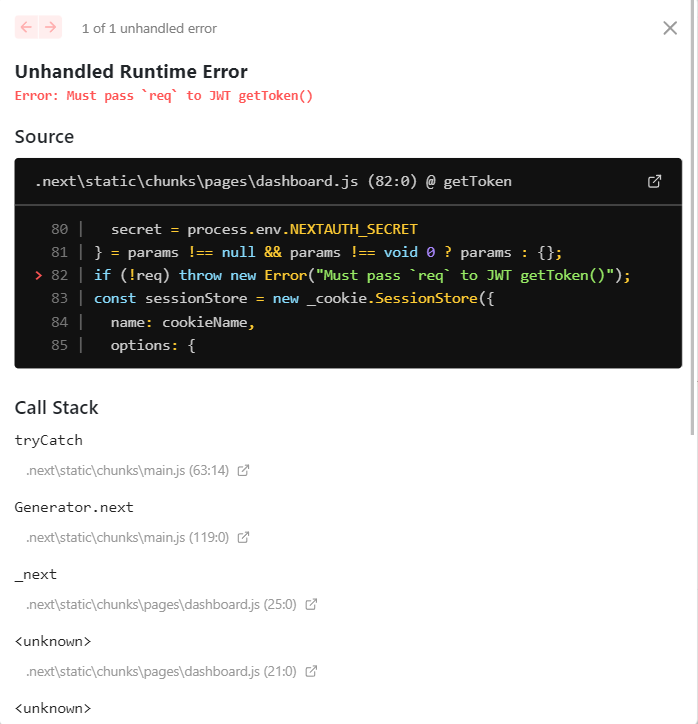Click the _next call stack entry

click(36, 575)
